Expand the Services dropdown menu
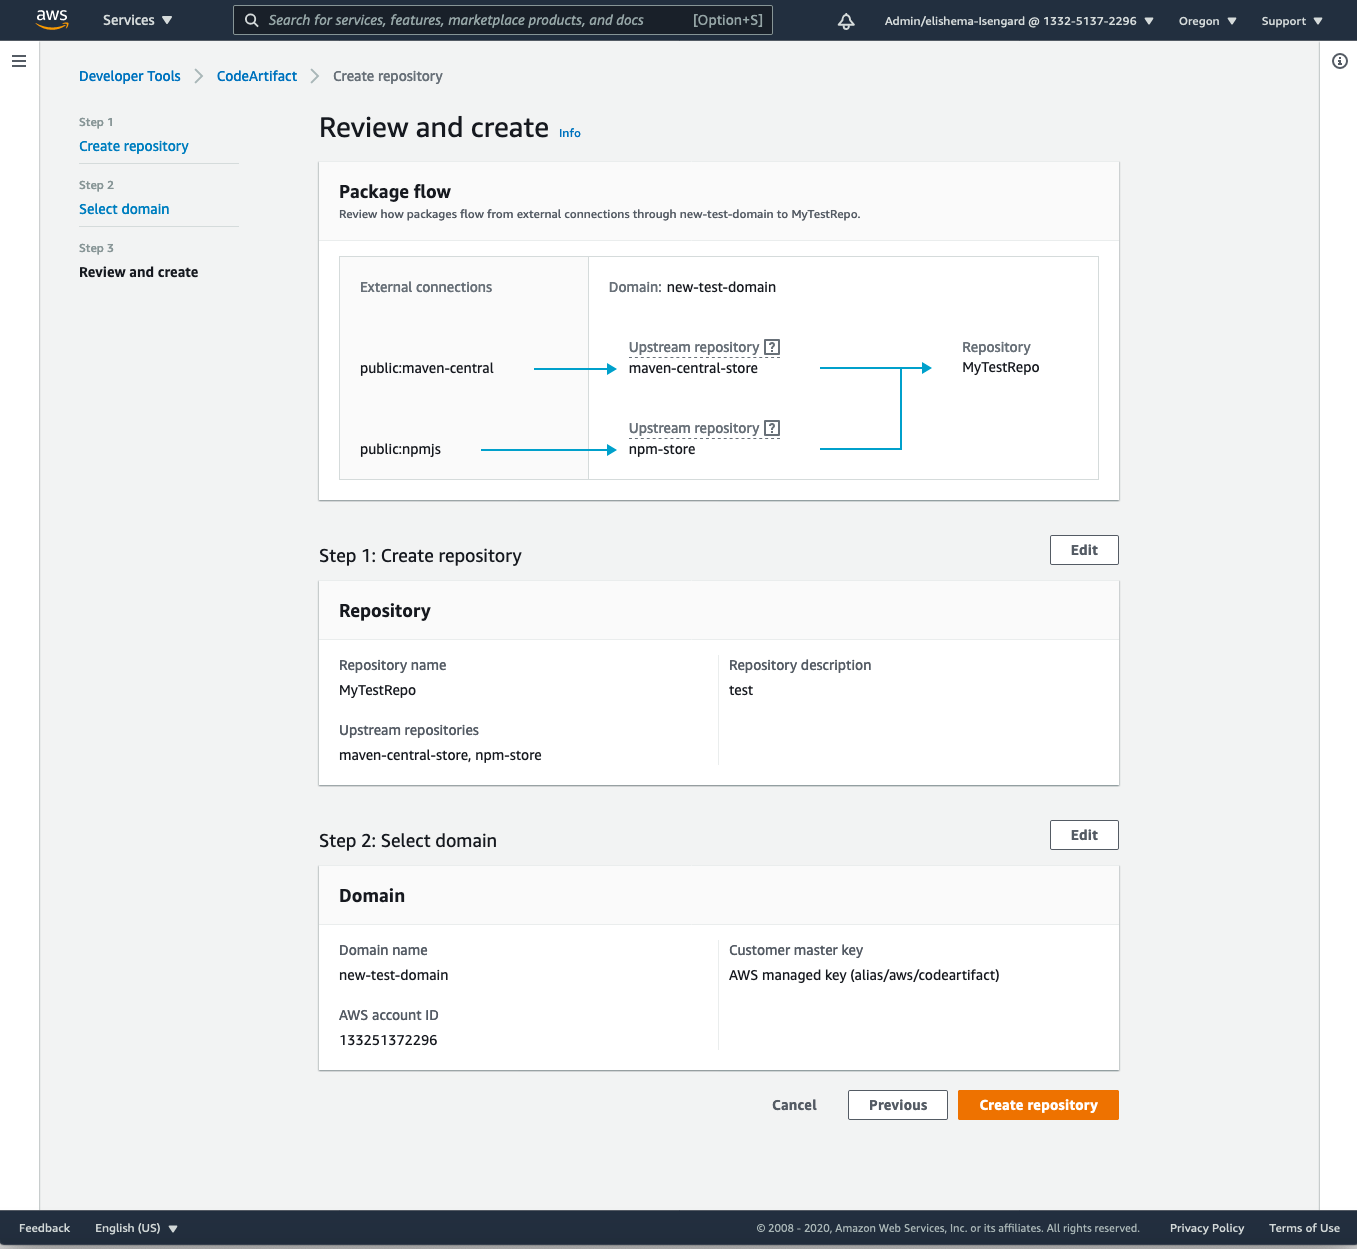The image size is (1357, 1249). [x=138, y=20]
